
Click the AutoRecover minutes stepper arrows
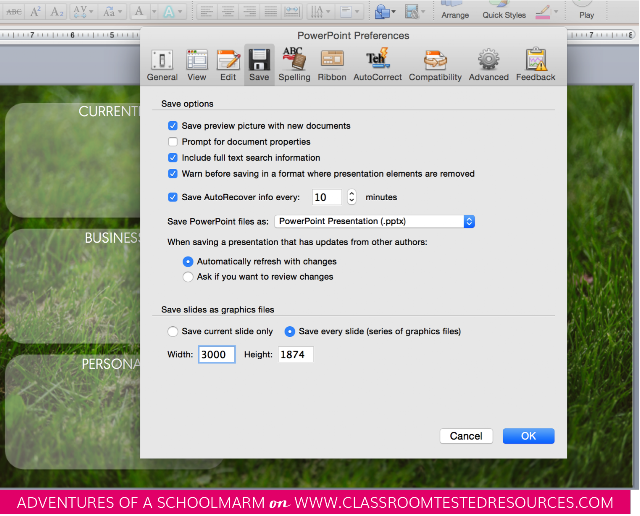tap(351, 197)
